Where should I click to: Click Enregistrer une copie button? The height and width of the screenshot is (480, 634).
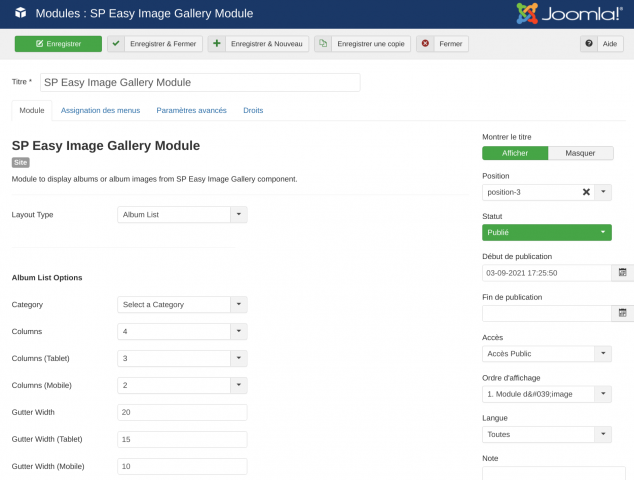click(363, 44)
